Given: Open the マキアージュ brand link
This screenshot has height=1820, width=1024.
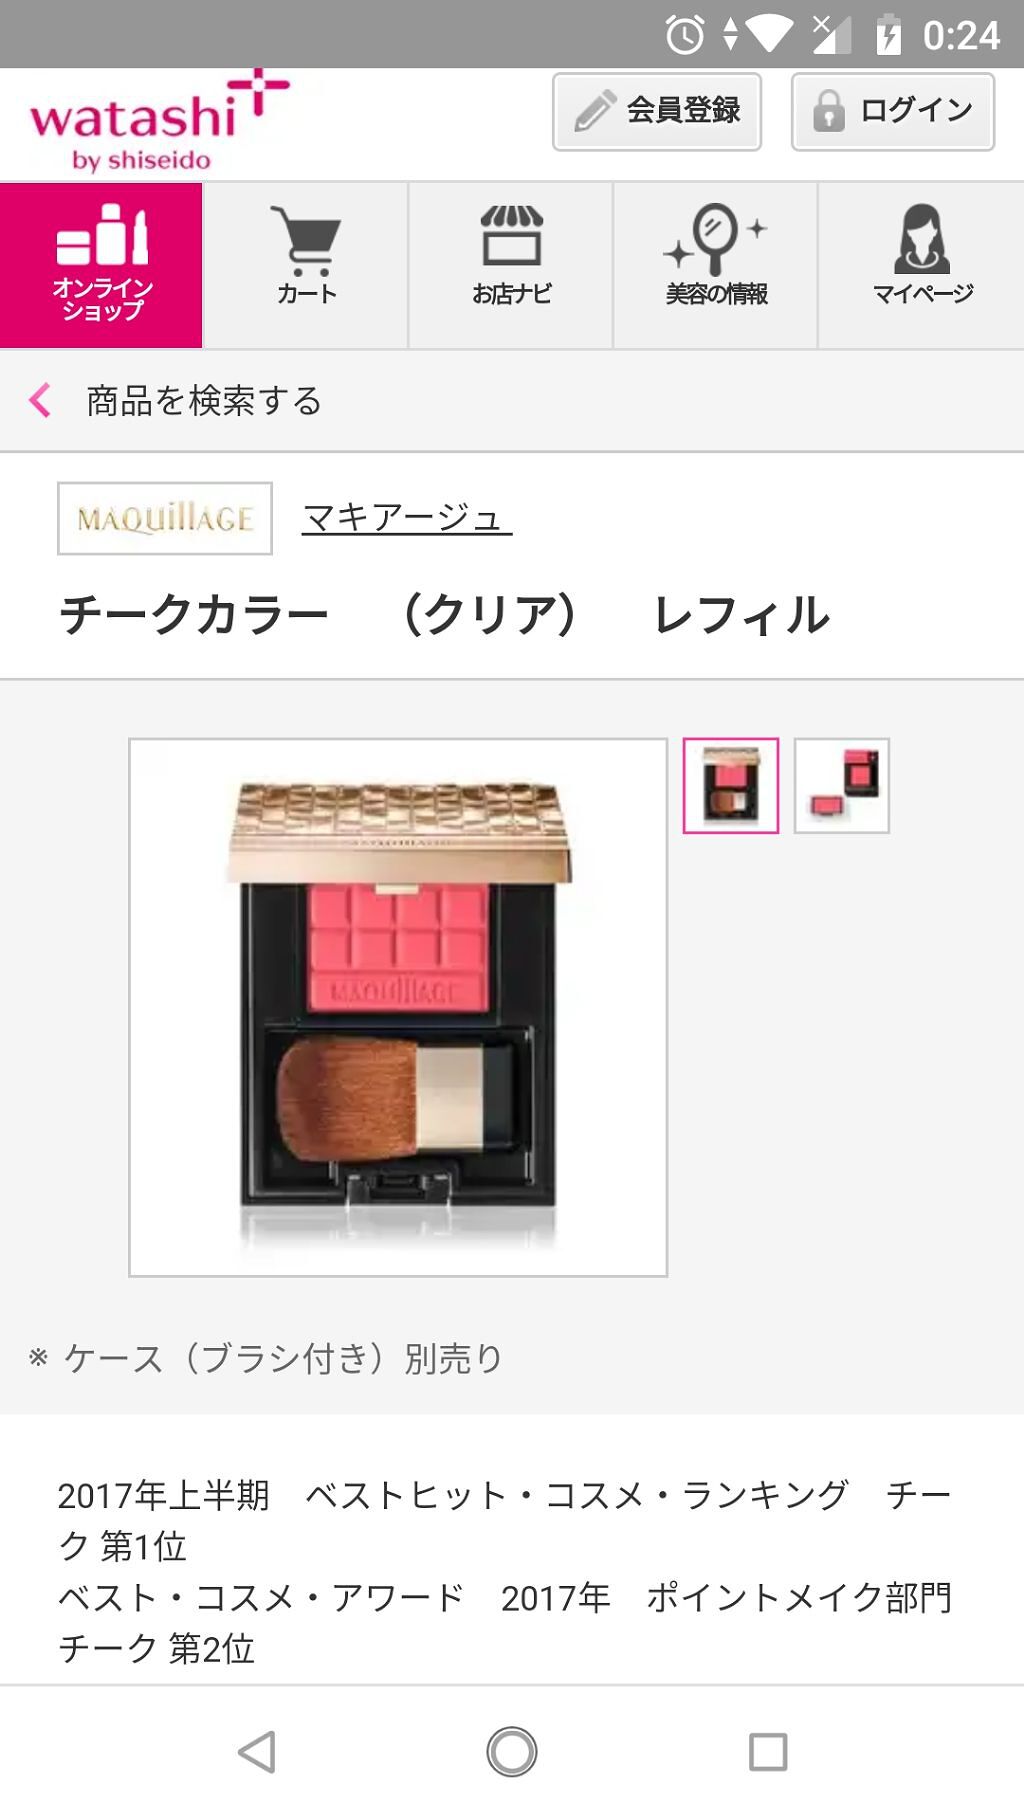Looking at the screenshot, I should click(x=407, y=518).
